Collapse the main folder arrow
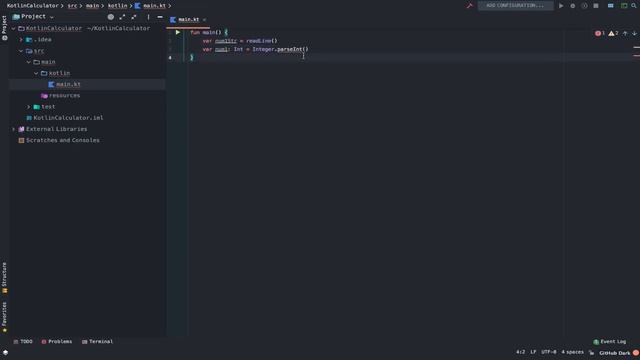This screenshot has width=640, height=360. [29, 62]
